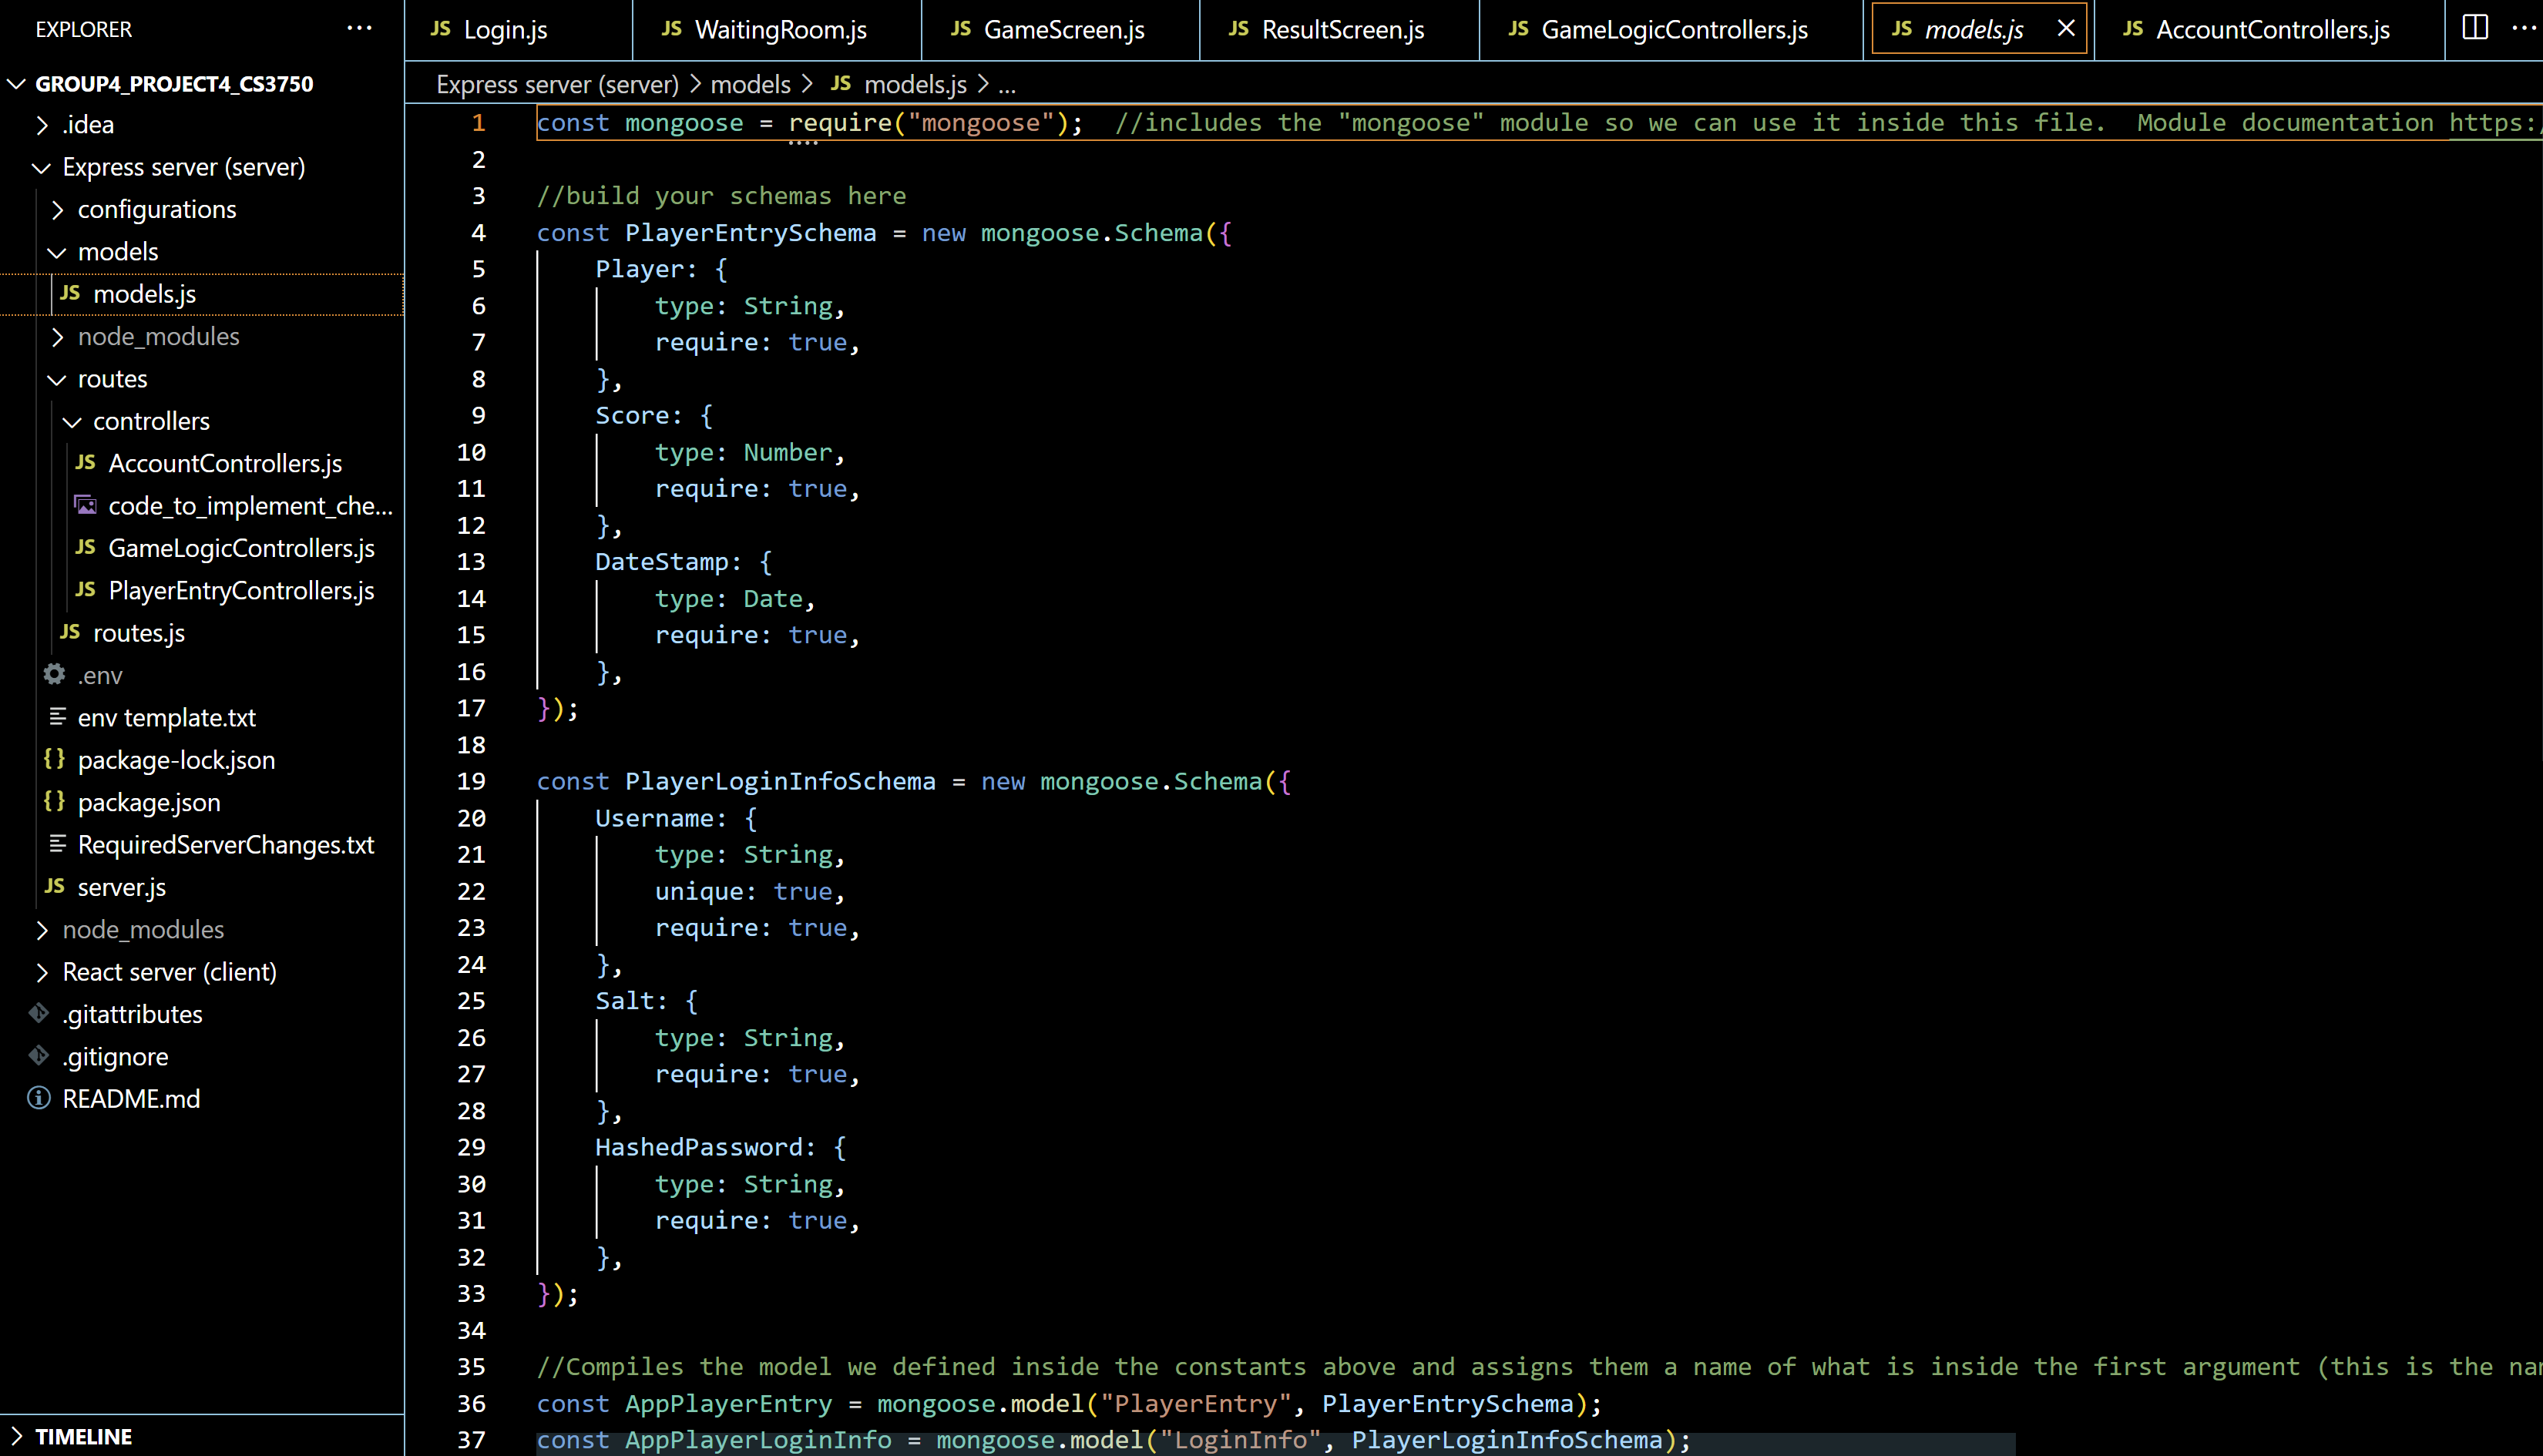The height and width of the screenshot is (1456, 2543).
Task: Click JS icon beside PlayerEntryControllers.js file
Action: click(86, 590)
